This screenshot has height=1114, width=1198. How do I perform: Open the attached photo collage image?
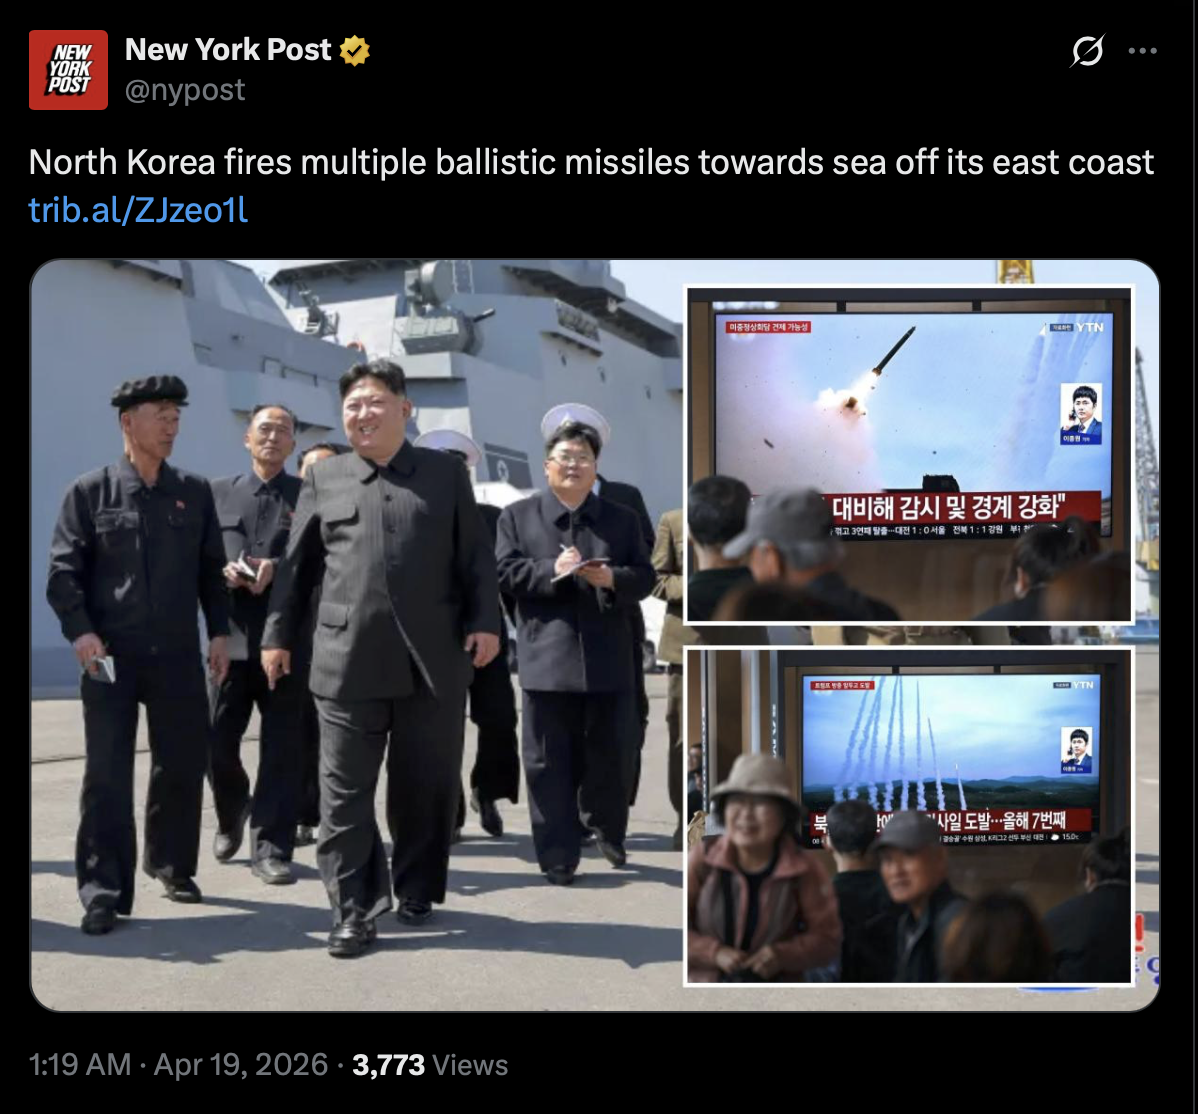pos(594,636)
